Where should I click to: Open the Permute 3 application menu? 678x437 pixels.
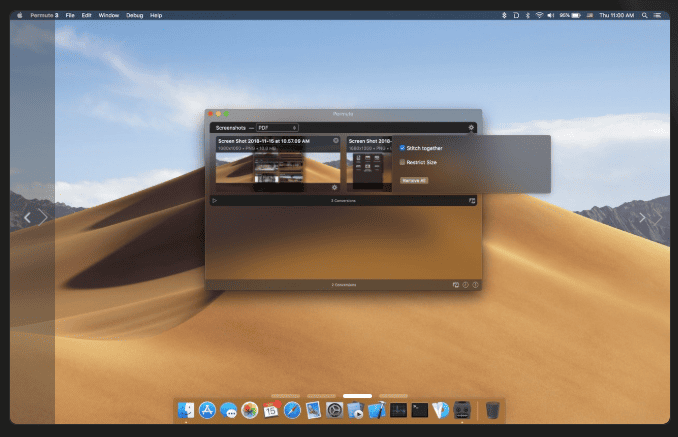(x=44, y=15)
